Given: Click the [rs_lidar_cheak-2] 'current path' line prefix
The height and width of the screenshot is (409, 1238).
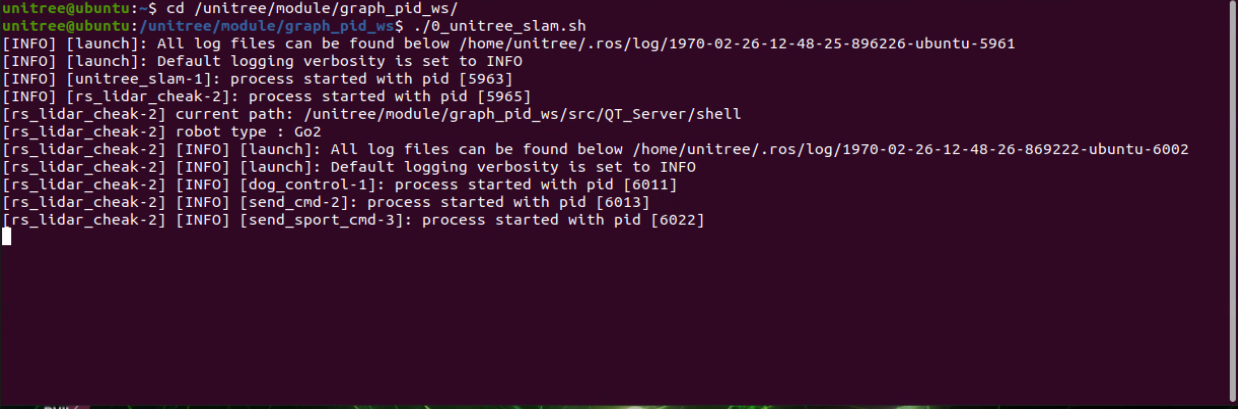Looking at the screenshot, I should (x=84, y=114).
